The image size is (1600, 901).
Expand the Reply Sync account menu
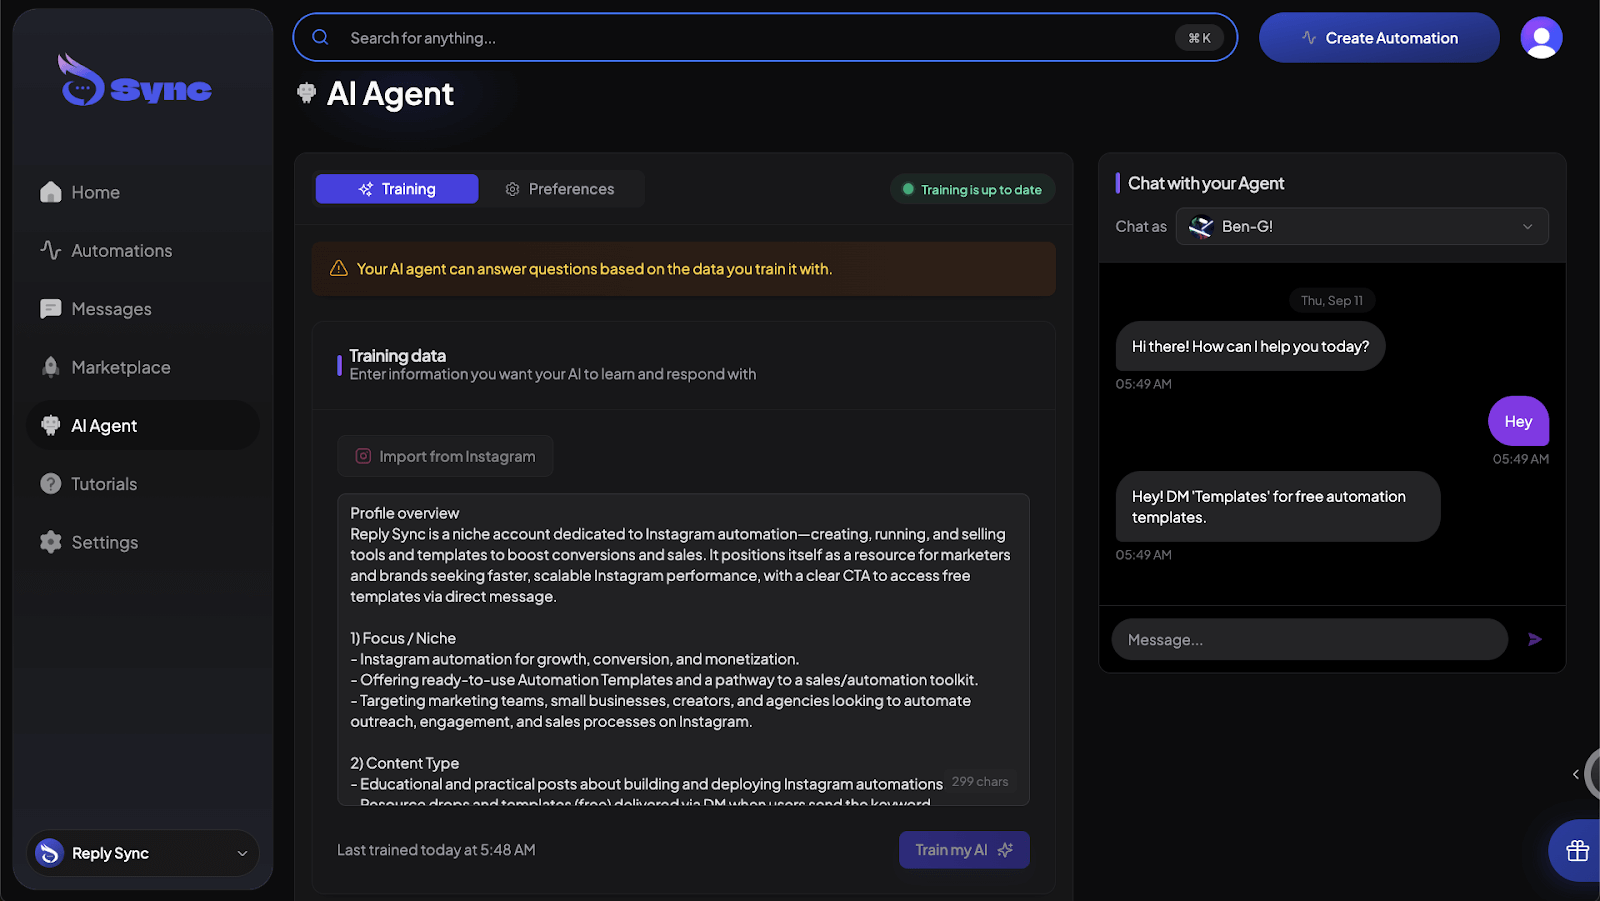(x=141, y=853)
